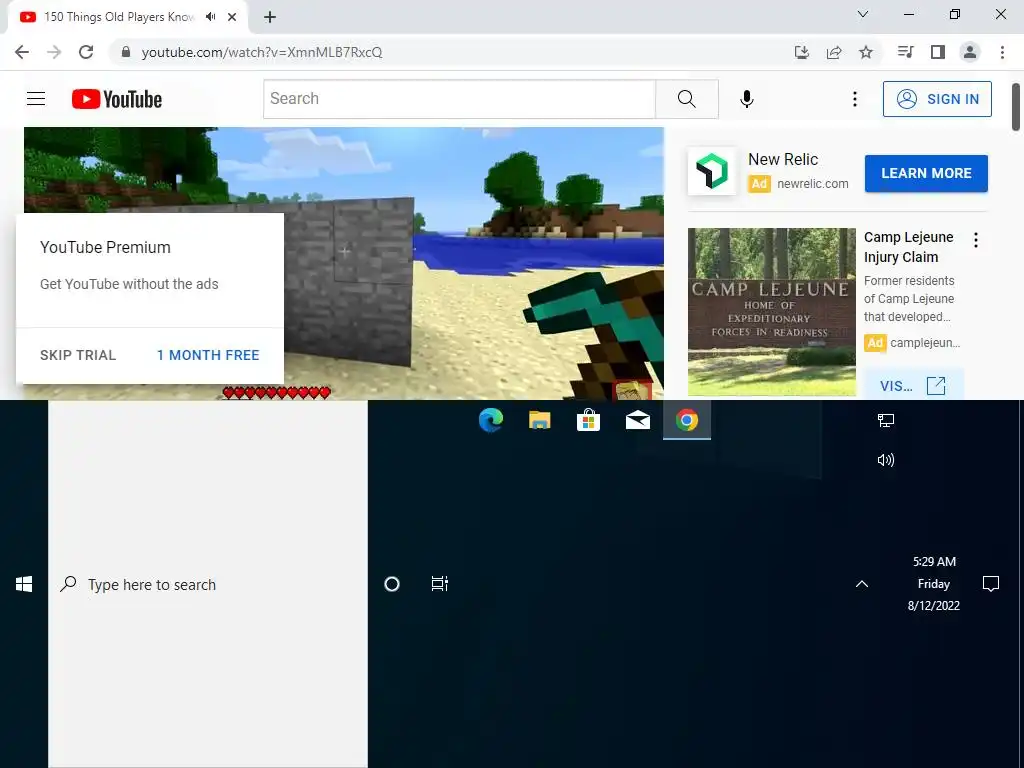Open Chrome profile avatar
The width and height of the screenshot is (1024, 768).
(970, 52)
